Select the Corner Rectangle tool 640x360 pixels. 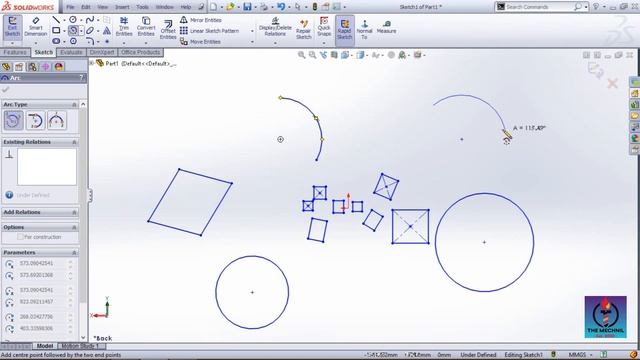pos(56,31)
